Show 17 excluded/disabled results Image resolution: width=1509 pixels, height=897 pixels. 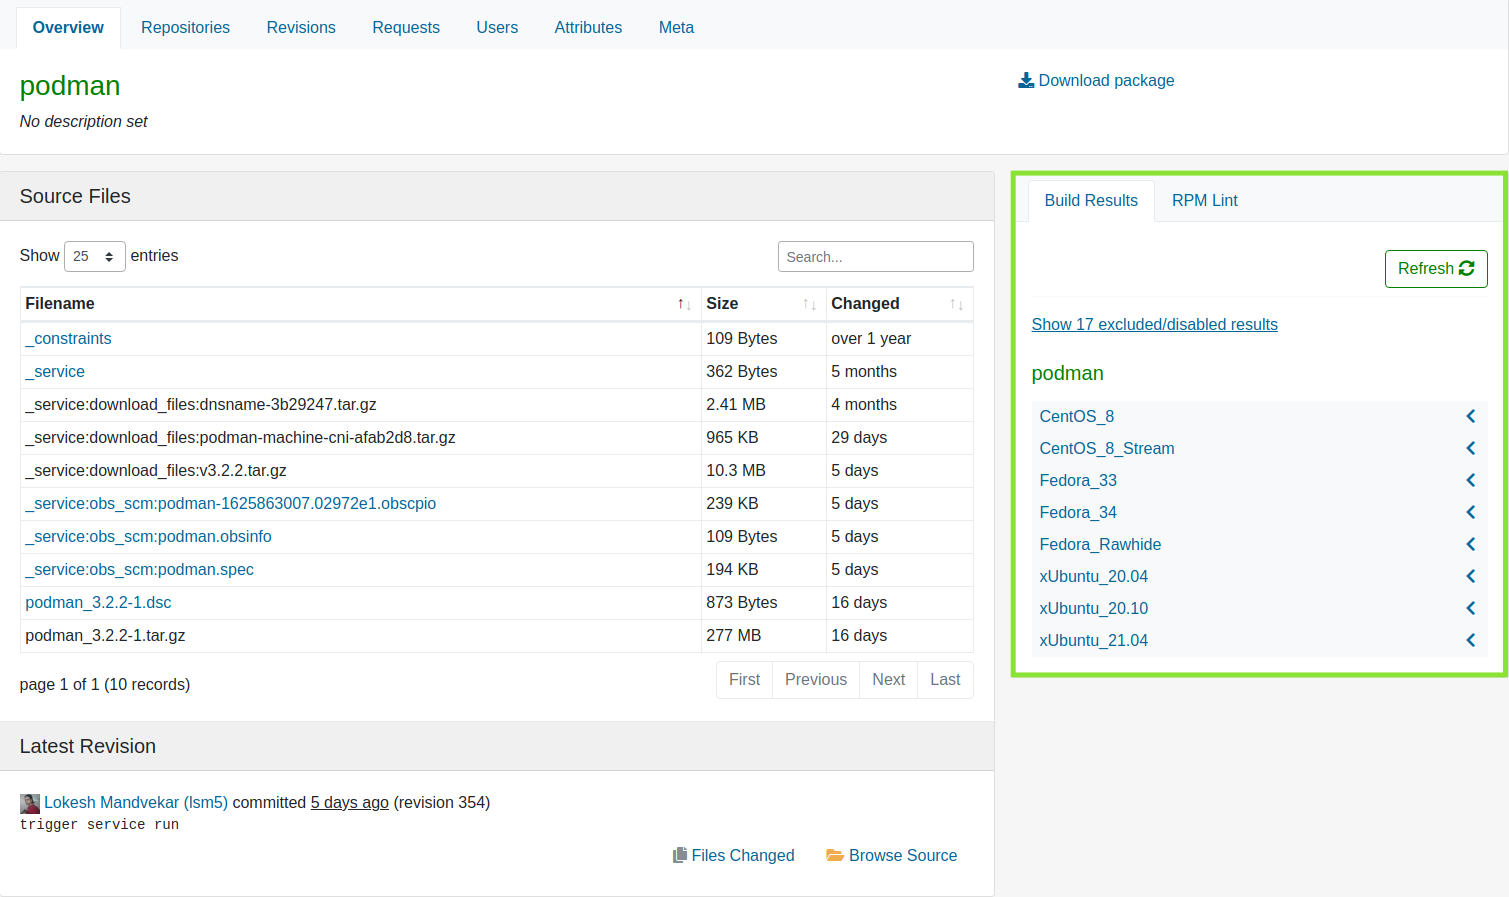(1154, 324)
